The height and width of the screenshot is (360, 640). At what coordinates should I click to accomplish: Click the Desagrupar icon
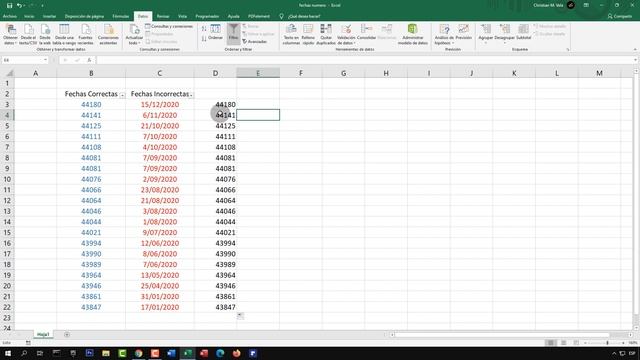coord(504,33)
